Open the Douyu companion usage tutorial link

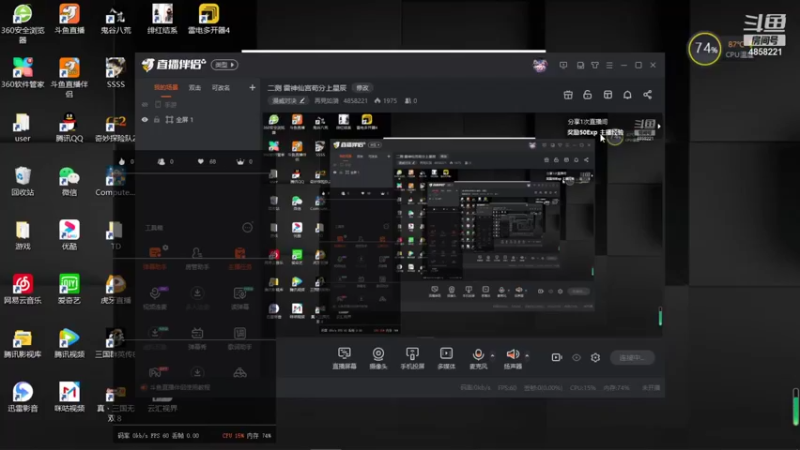(x=175, y=388)
